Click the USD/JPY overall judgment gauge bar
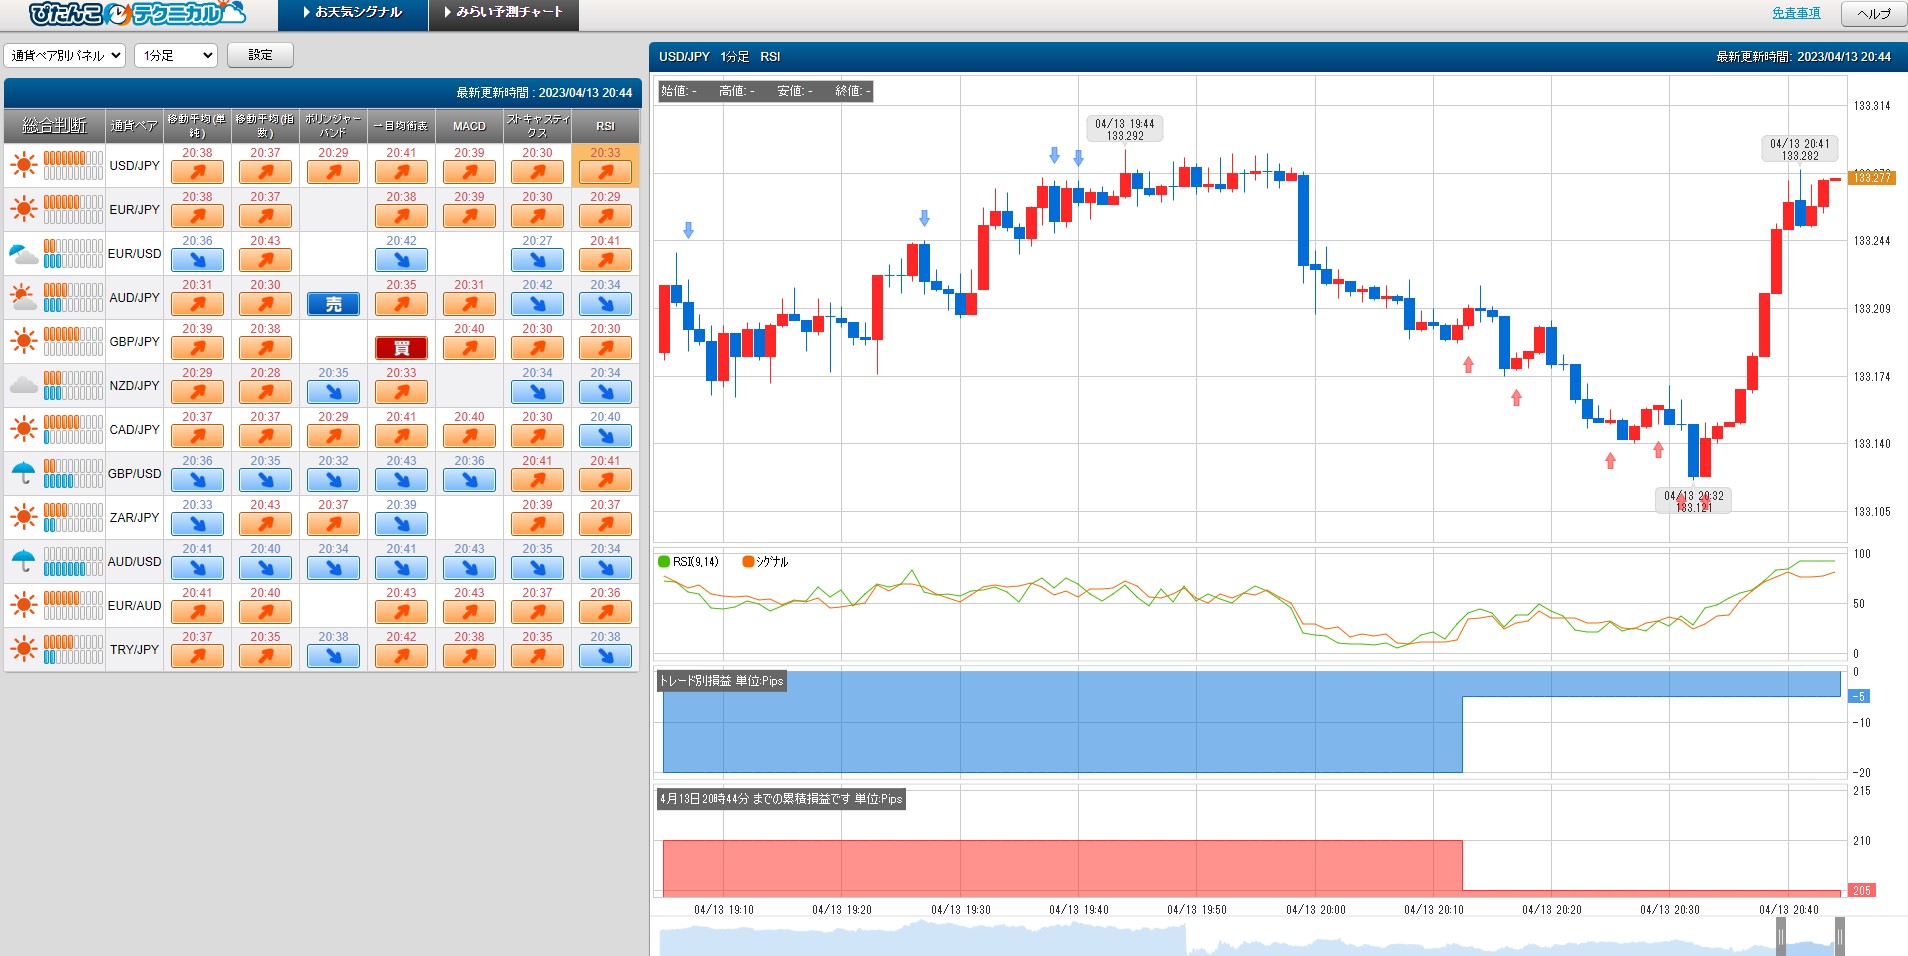 pyautogui.click(x=73, y=165)
